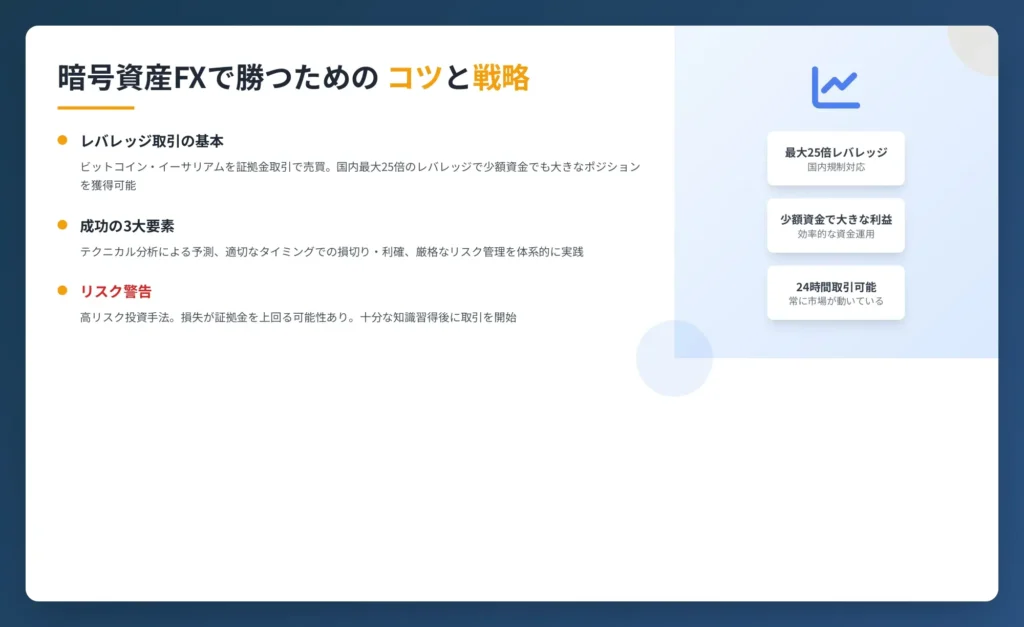The image size is (1024, 627).
Task: Click the orange underline below the title
Action: [x=95, y=107]
